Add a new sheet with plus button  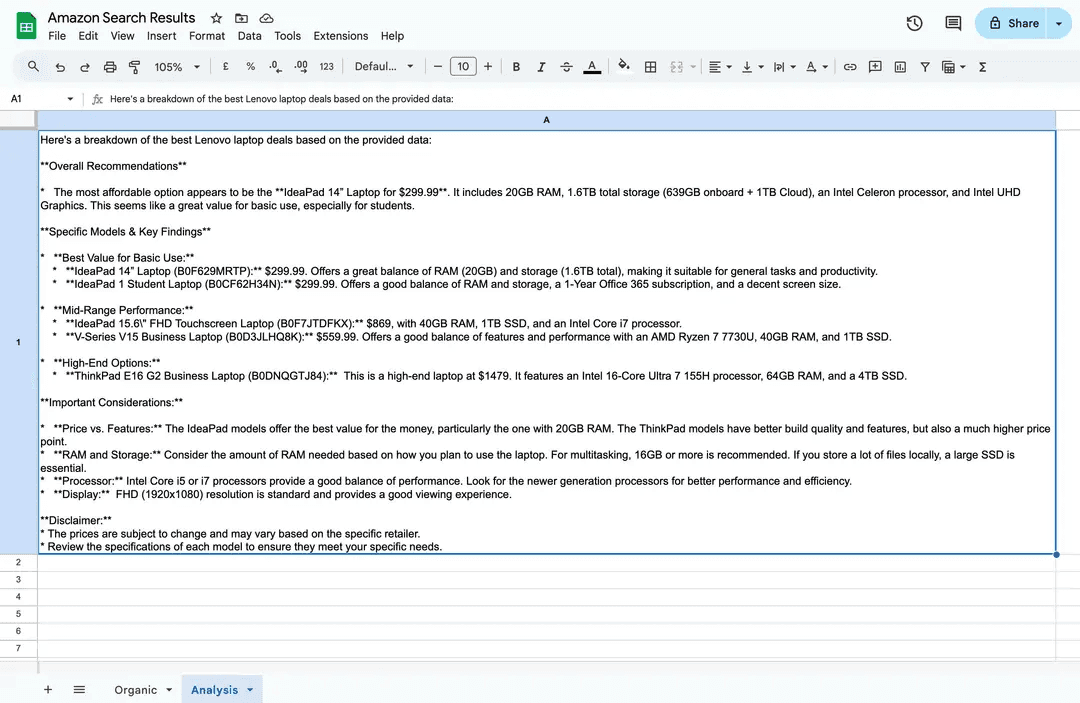[x=47, y=690]
